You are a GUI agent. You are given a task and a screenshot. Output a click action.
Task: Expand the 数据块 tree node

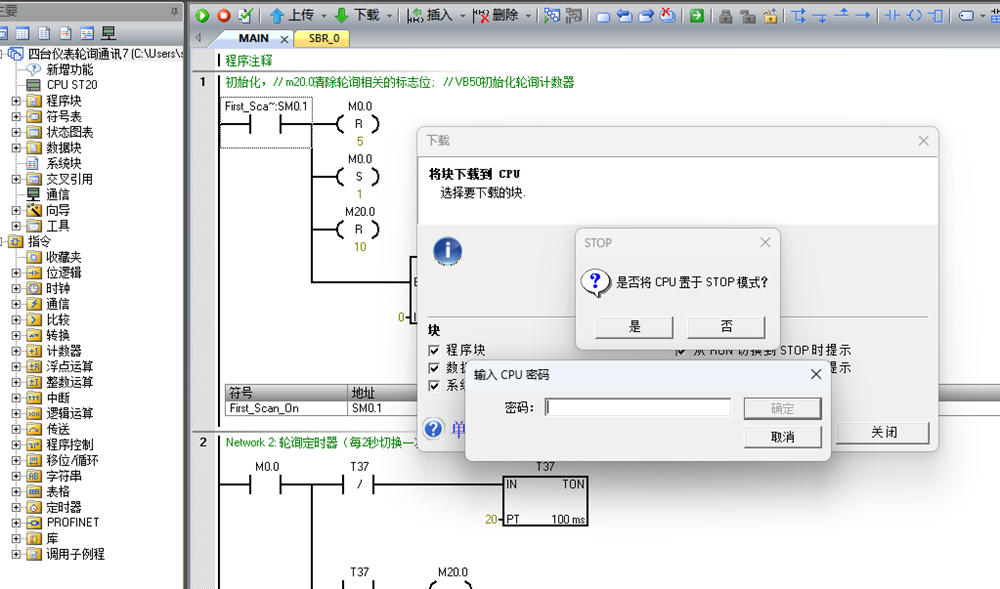click(15, 148)
